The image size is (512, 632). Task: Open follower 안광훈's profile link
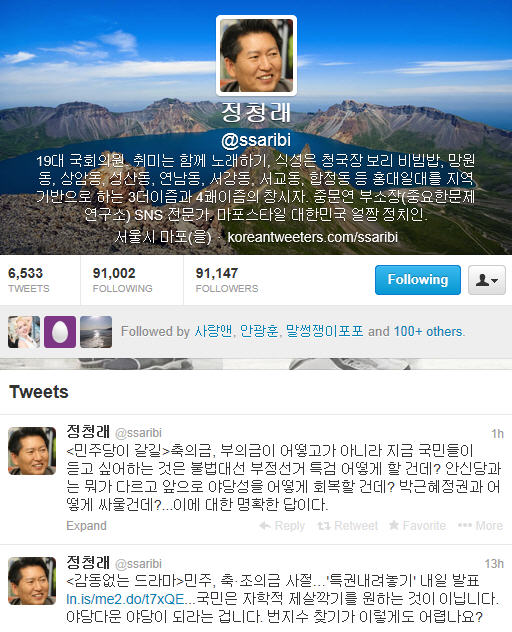click(259, 331)
